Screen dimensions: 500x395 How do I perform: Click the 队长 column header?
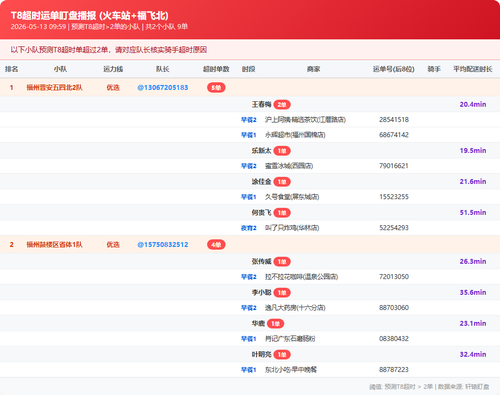[163, 69]
